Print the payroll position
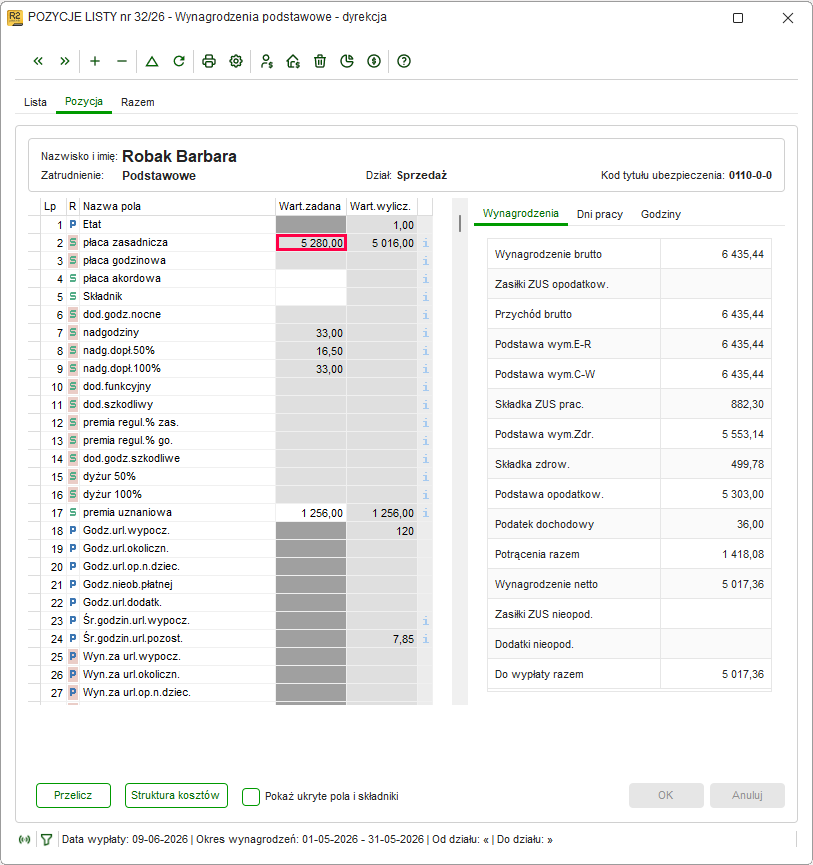Screen dimensions: 813x865 tap(208, 61)
